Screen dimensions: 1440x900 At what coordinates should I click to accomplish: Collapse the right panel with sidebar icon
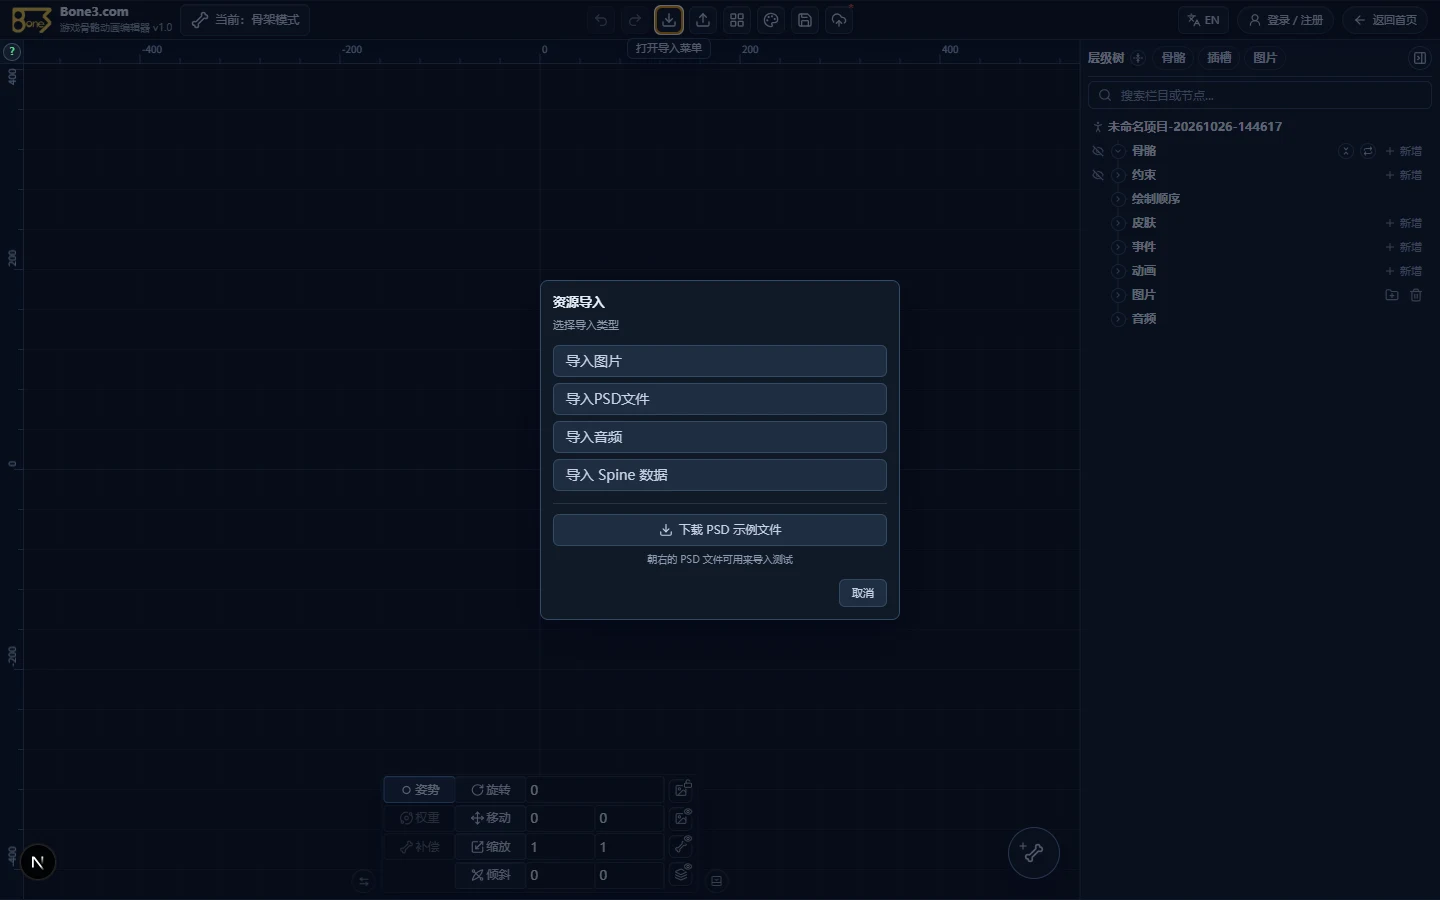click(x=1419, y=58)
